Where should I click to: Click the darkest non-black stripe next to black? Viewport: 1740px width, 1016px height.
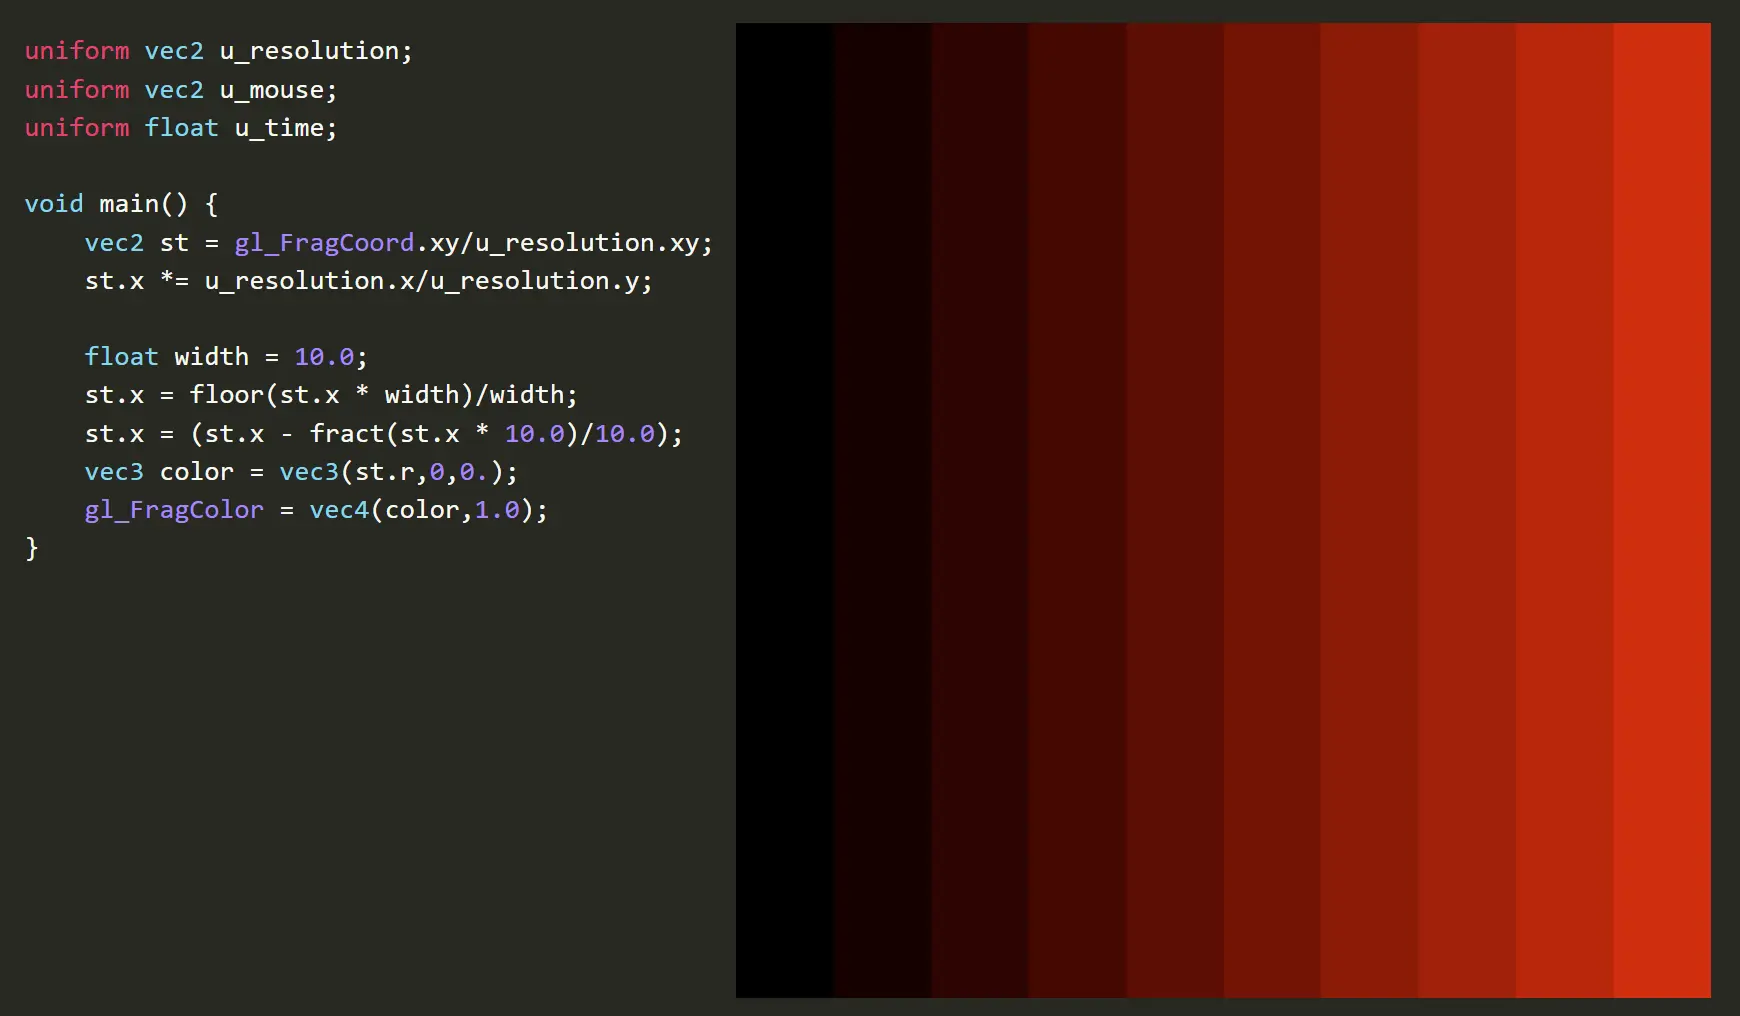click(x=882, y=510)
